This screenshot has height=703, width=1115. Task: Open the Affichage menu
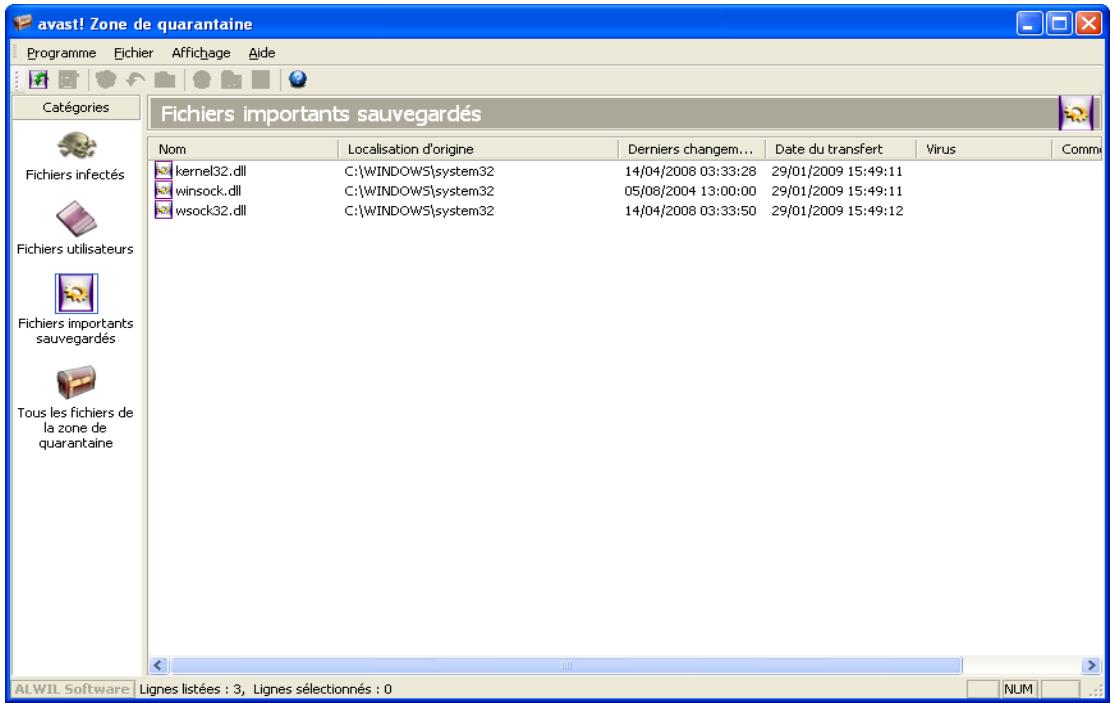click(201, 53)
